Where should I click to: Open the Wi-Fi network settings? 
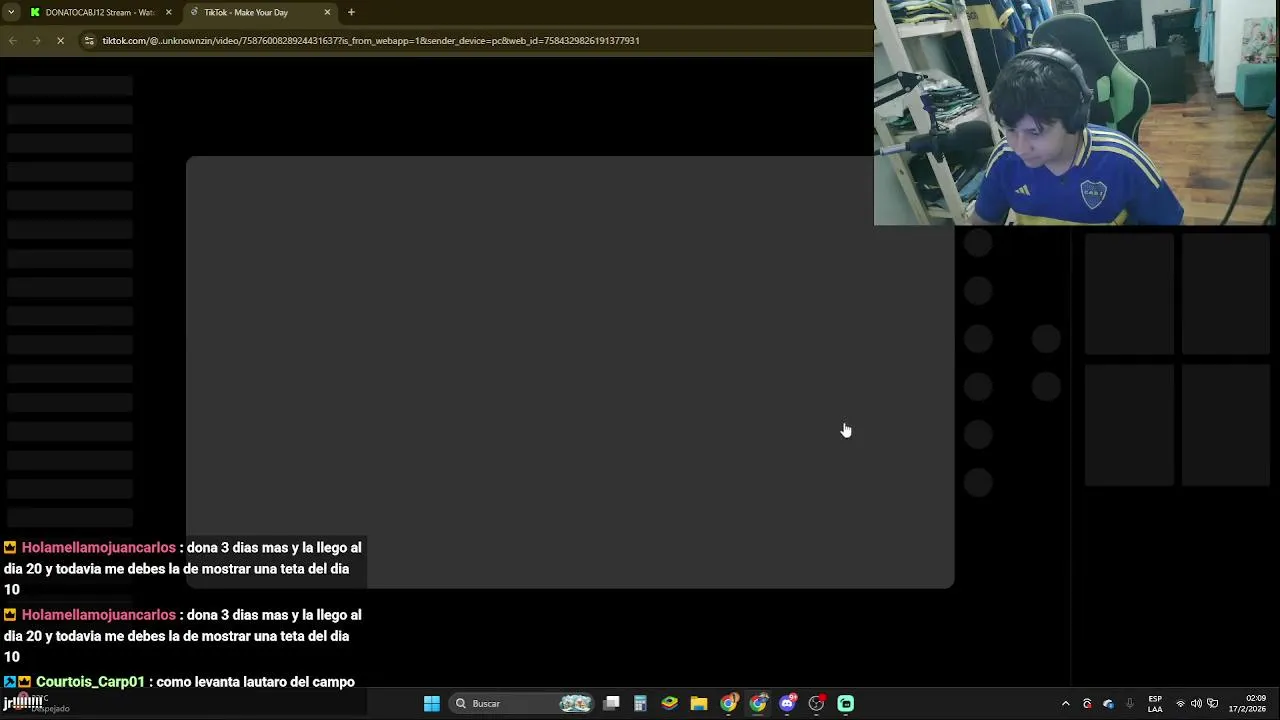pos(1180,703)
